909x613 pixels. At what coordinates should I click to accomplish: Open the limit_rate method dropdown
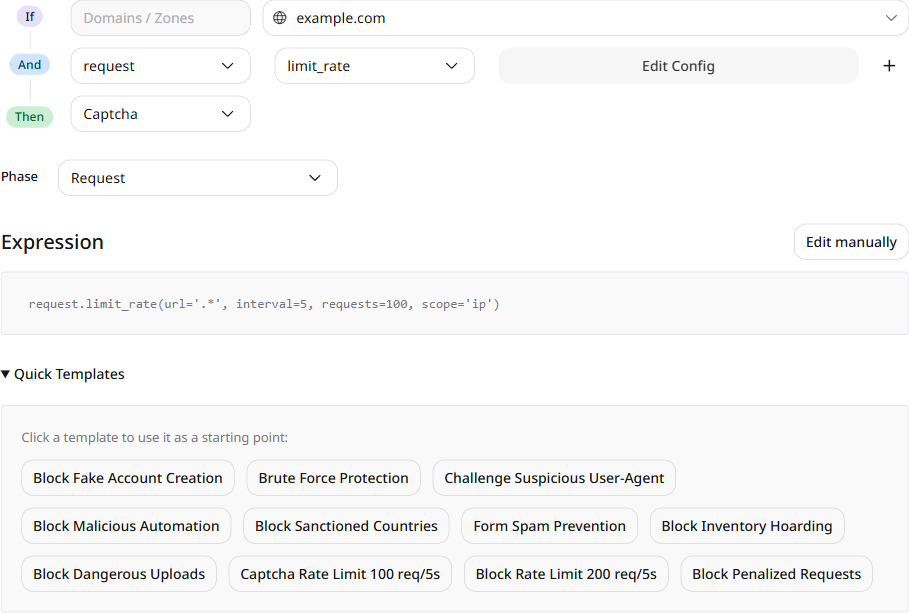(x=374, y=66)
